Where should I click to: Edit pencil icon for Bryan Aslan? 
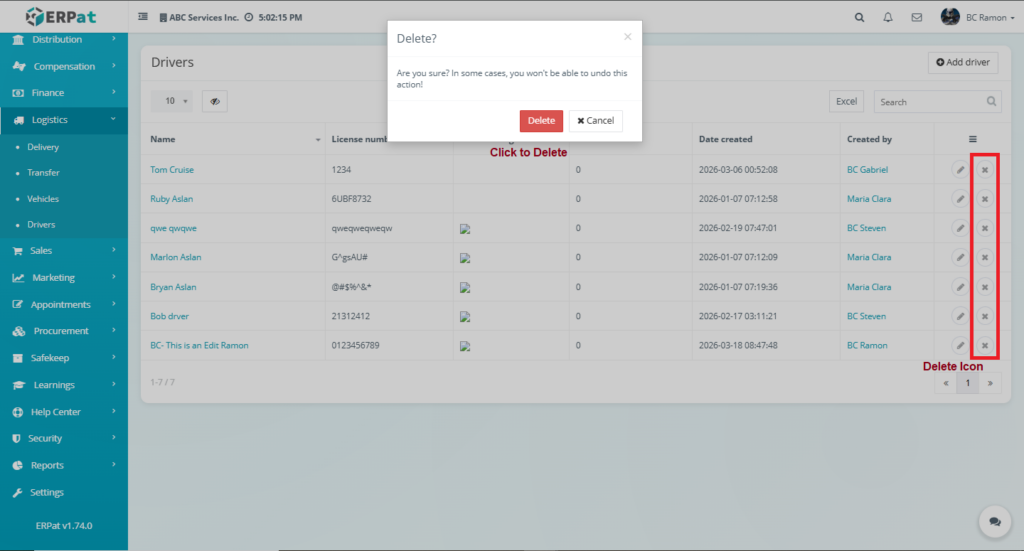pos(960,287)
